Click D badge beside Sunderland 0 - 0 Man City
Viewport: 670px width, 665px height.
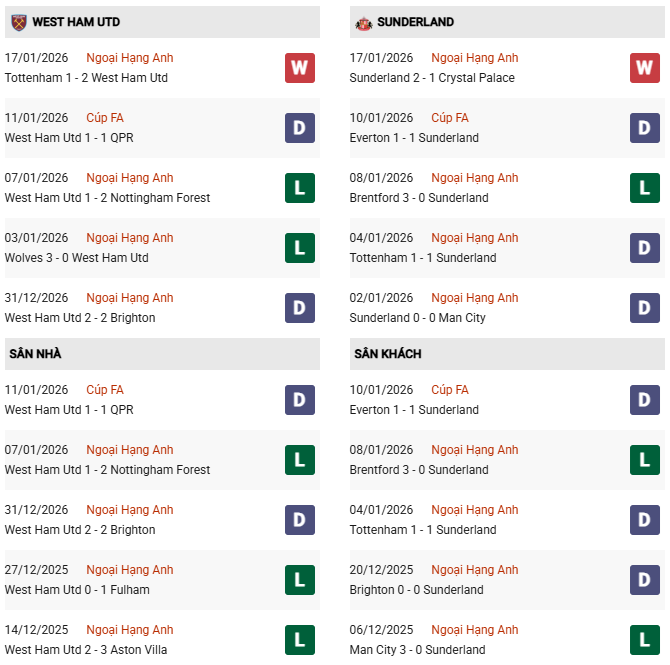point(644,308)
